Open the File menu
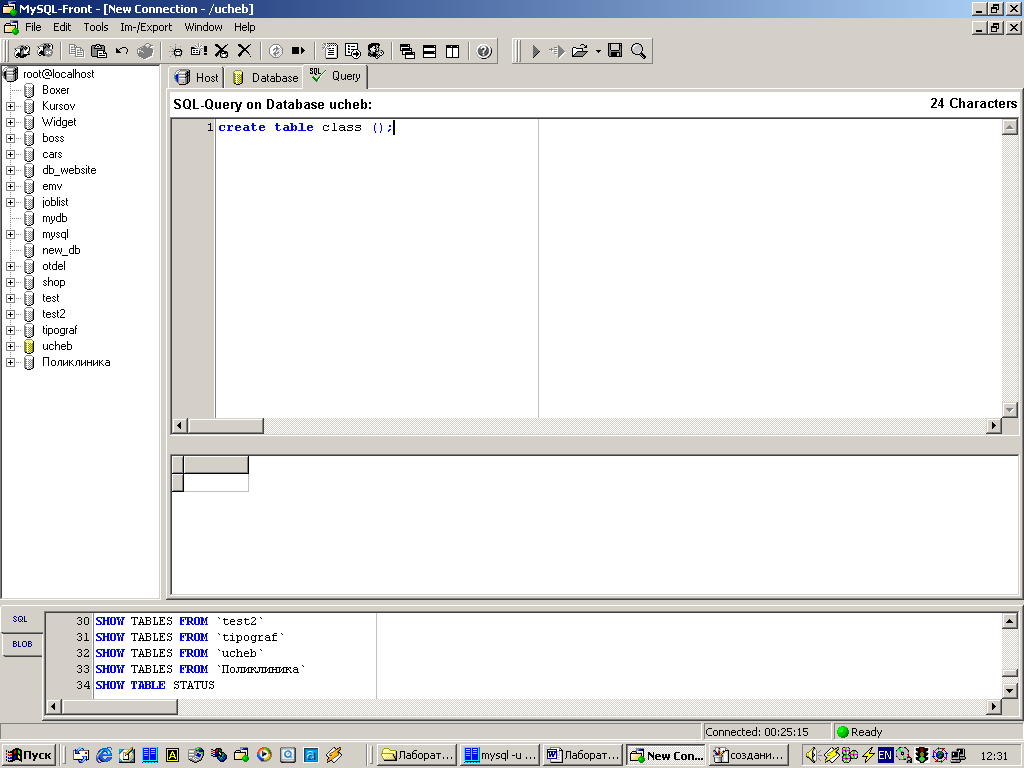Screen dimensions: 1024x768 pyautogui.click(x=33, y=27)
